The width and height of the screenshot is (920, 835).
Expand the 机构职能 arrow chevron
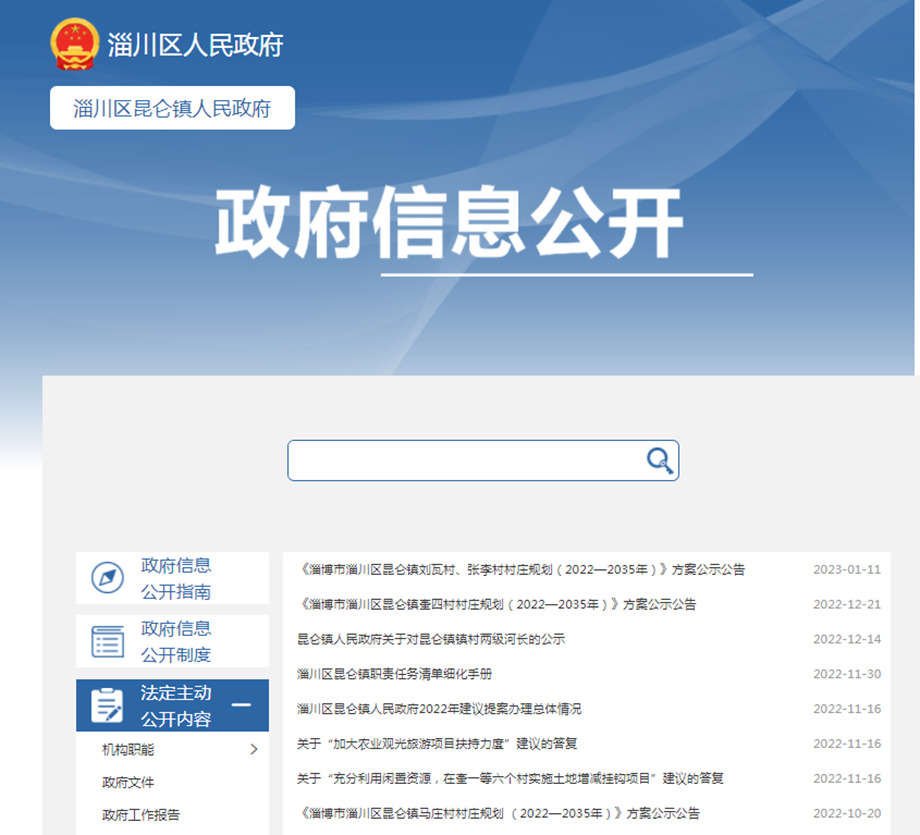pos(254,749)
